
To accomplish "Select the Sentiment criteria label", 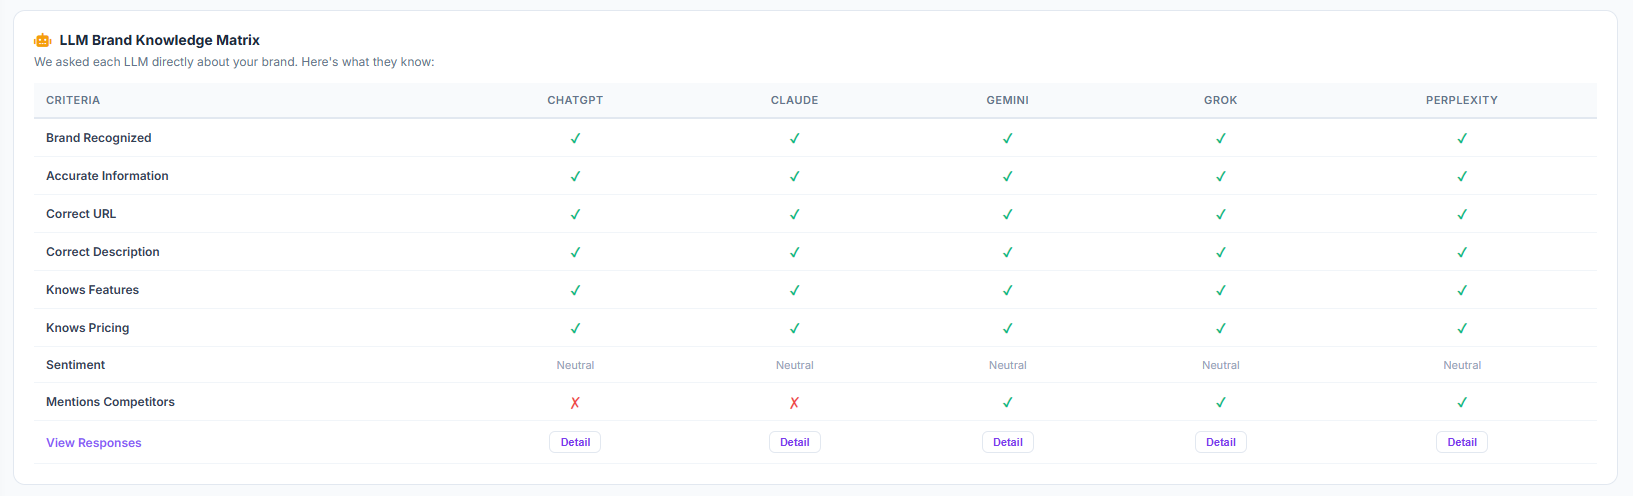I will (x=76, y=365).
